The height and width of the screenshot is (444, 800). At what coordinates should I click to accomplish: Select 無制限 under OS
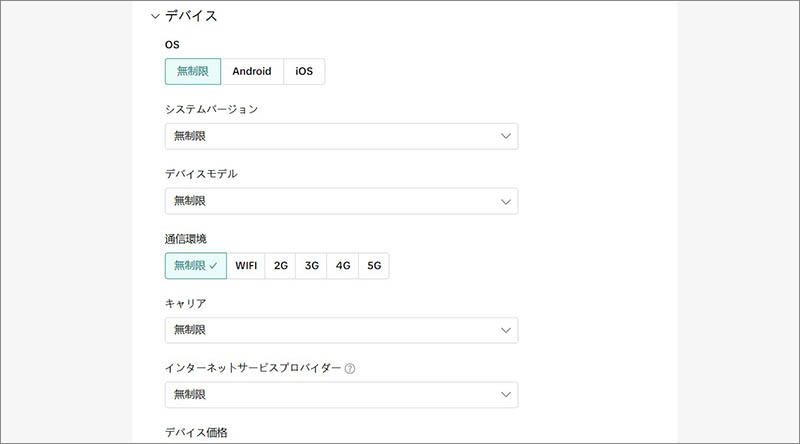(x=193, y=72)
